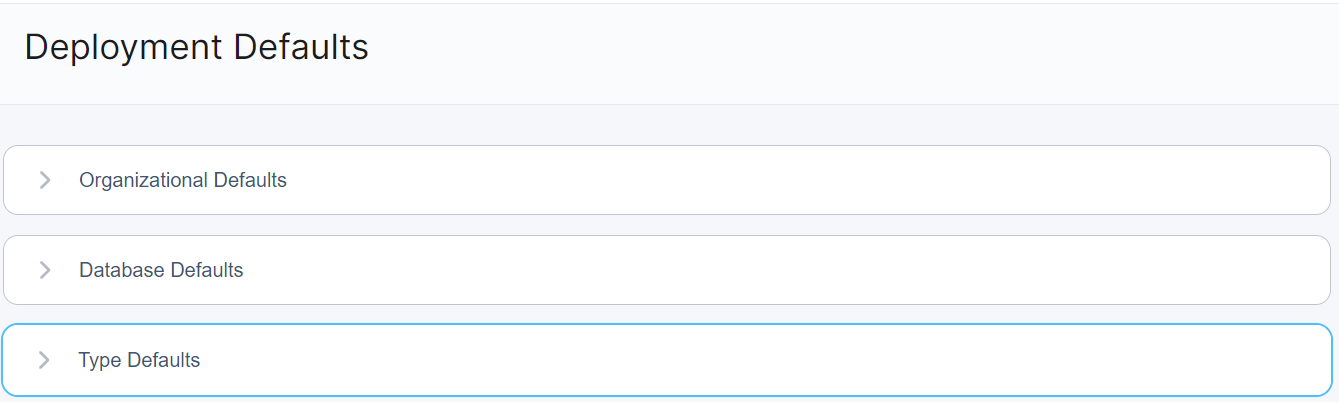
Task: Expand the Database Defaults section label
Action: 161,270
